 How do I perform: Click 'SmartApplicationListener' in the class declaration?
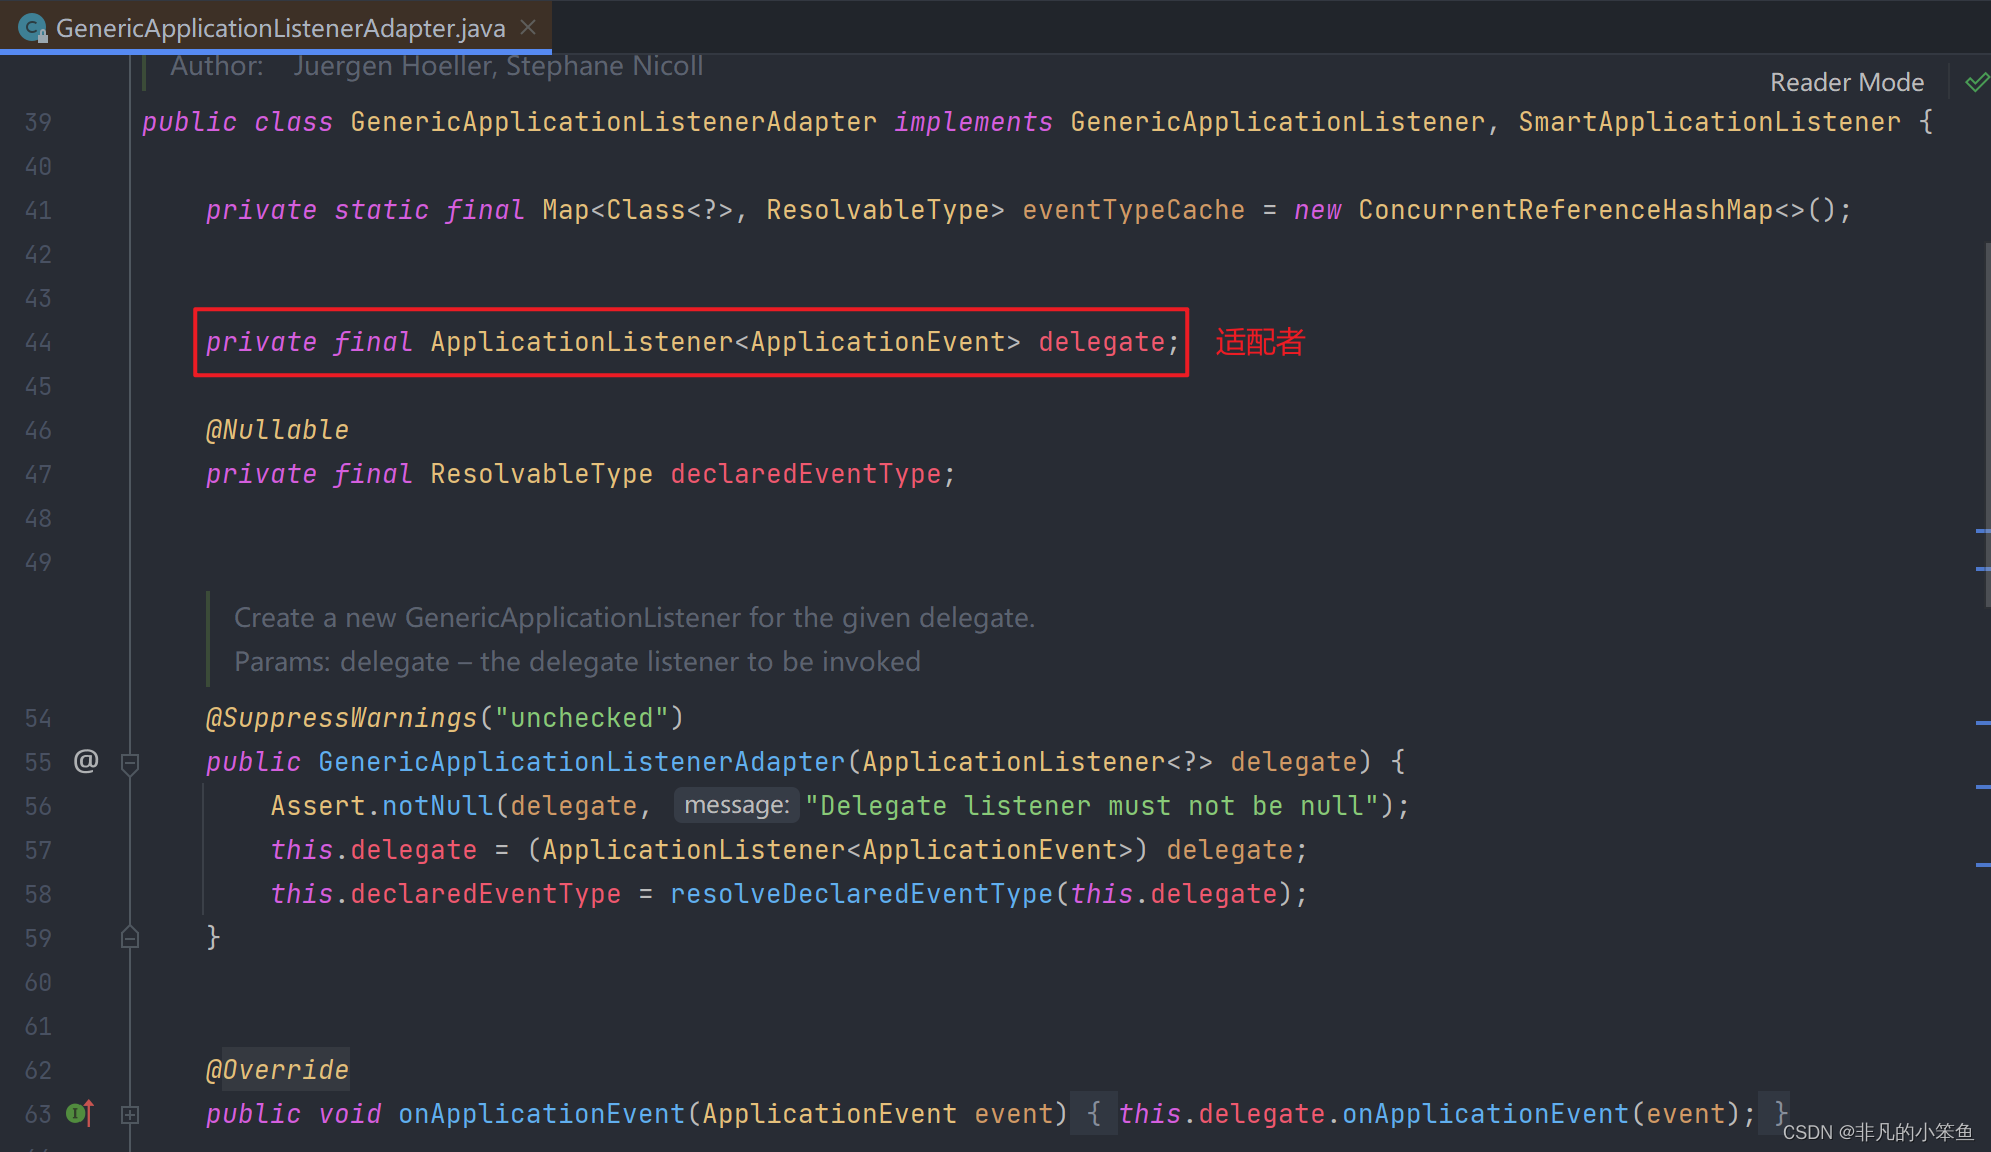[x=1709, y=122]
